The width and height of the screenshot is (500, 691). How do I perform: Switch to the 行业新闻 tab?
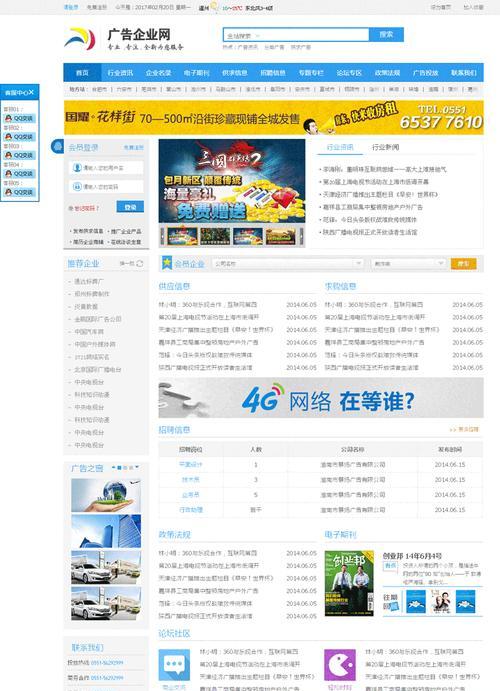[x=385, y=147]
